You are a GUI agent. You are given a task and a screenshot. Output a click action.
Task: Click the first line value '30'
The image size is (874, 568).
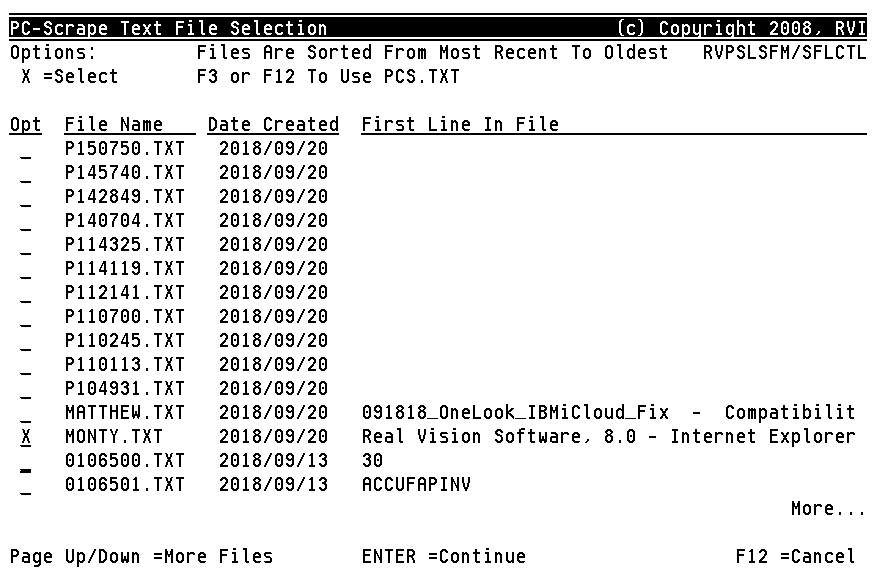(x=372, y=460)
